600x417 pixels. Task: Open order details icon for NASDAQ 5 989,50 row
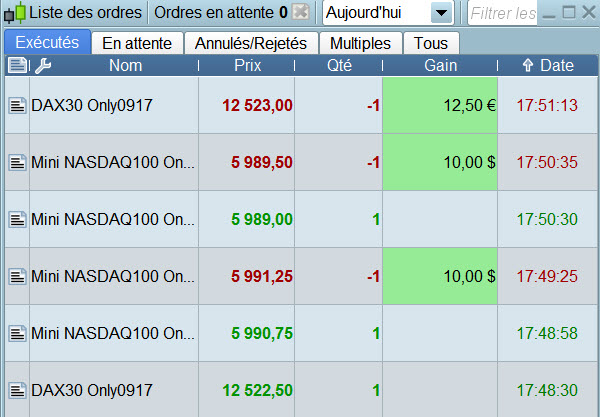click(x=18, y=162)
